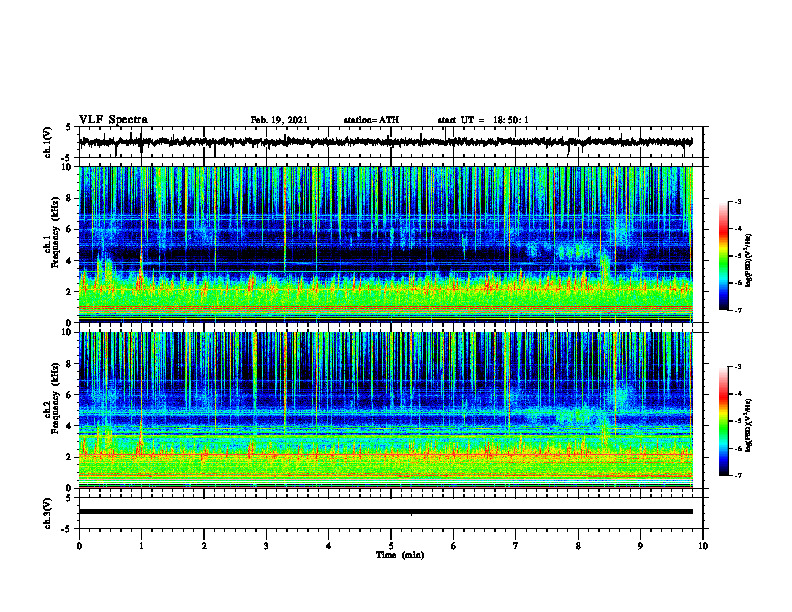
Task: Click time axis tick label "0"
Action: coord(79,546)
